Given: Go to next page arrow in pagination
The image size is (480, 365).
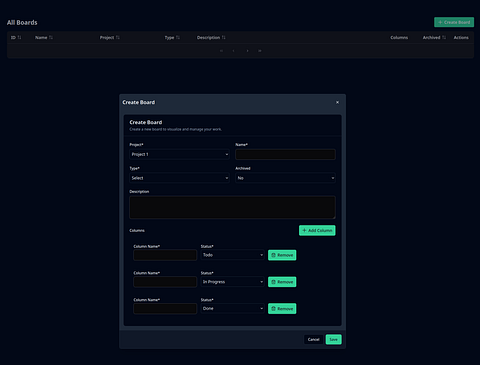Looking at the screenshot, I should click(x=247, y=51).
